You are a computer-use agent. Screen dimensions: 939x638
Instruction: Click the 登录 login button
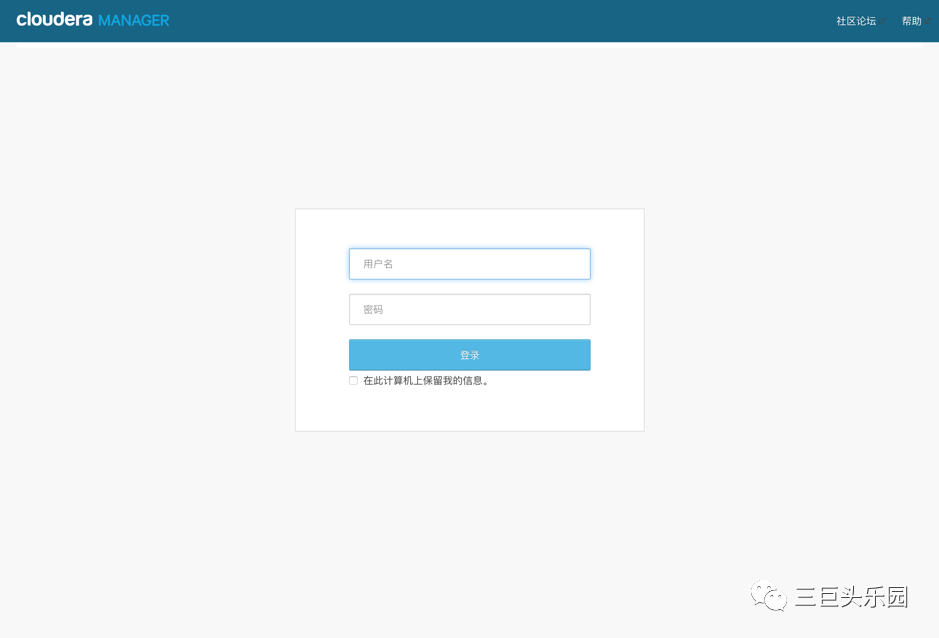pos(470,355)
